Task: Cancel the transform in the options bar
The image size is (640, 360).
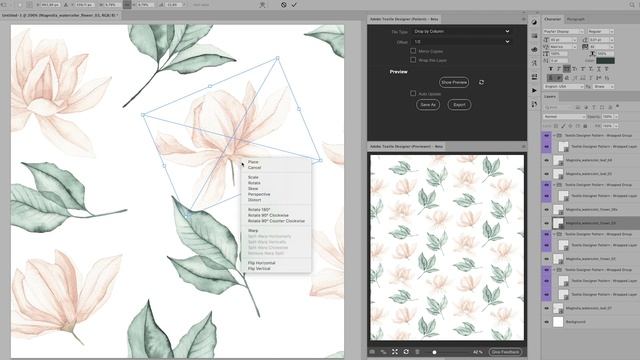Action: pos(283,5)
